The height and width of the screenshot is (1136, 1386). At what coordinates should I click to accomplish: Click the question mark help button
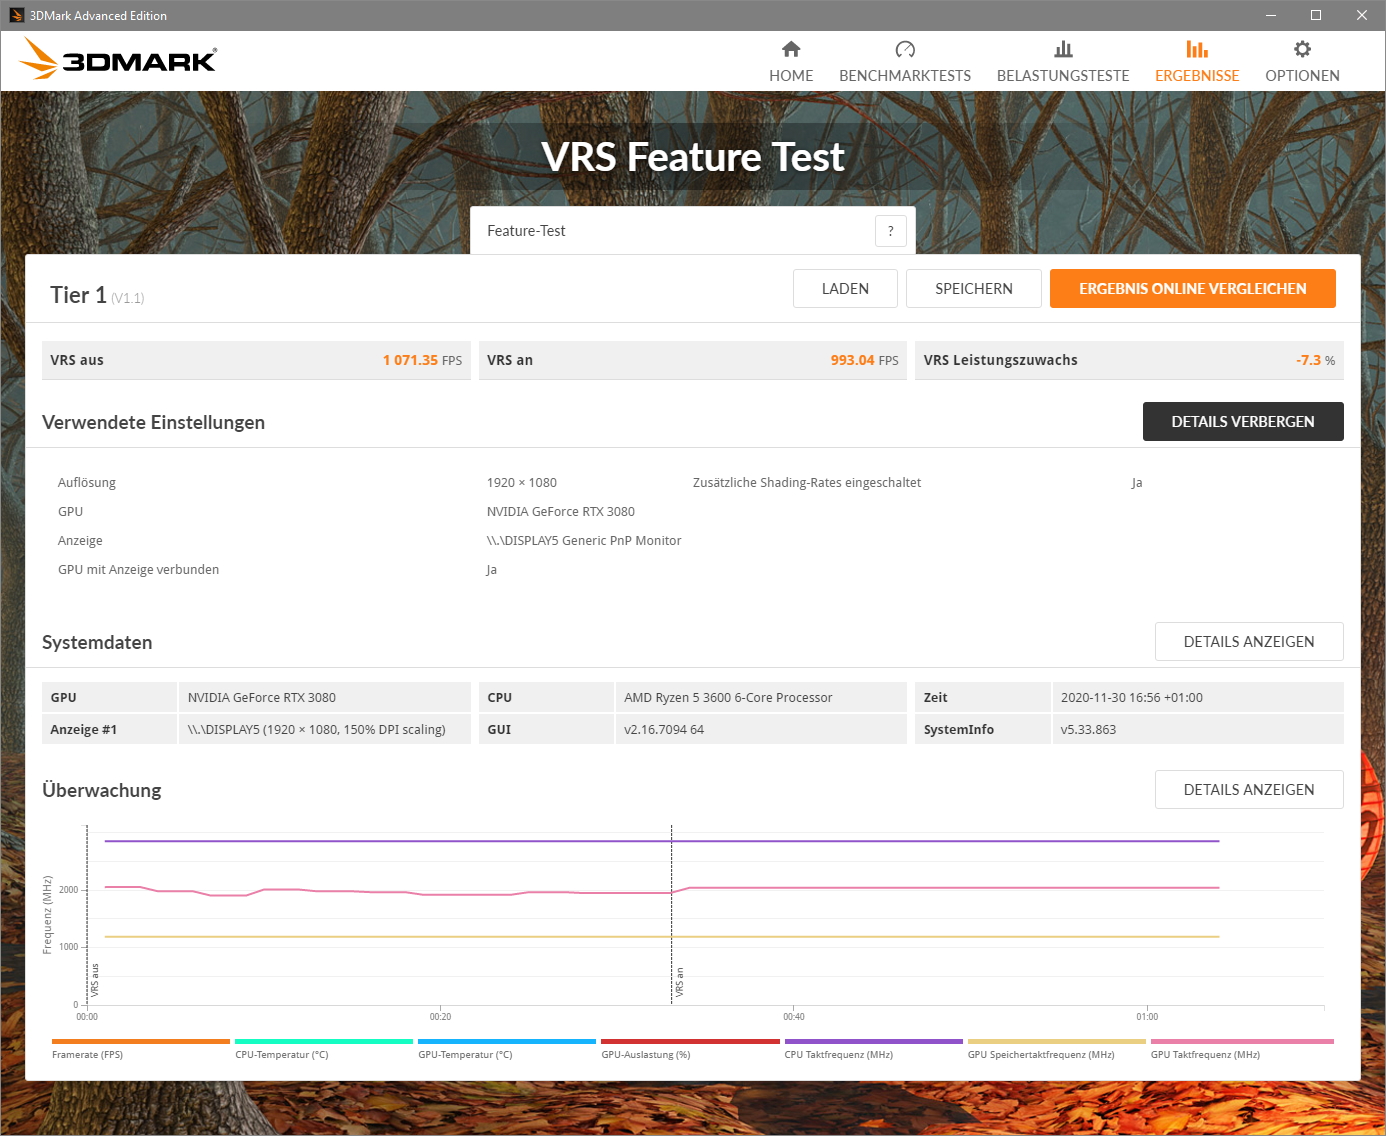[890, 231]
